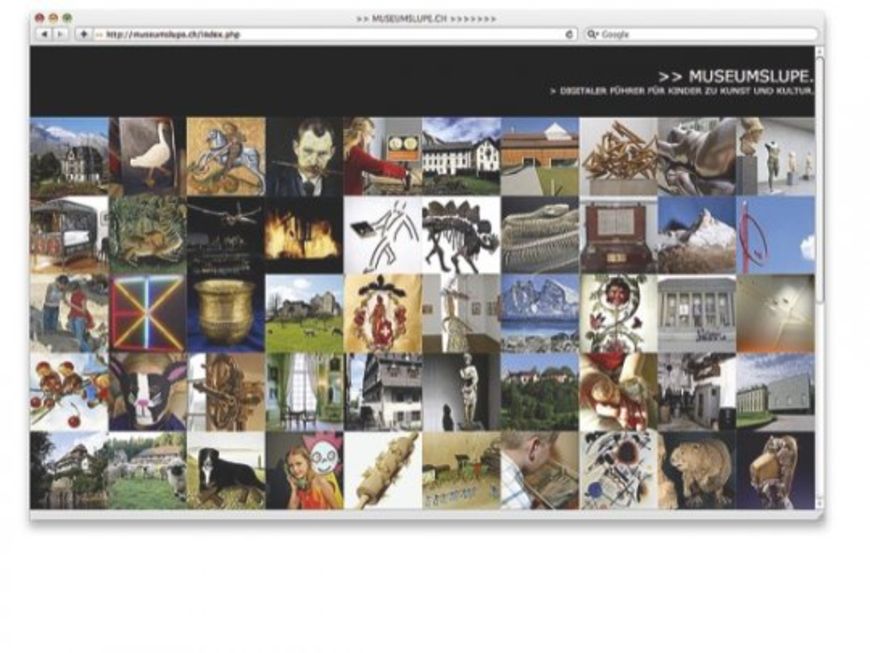Viewport: 870px width, 653px height.
Task: Open the Swiss cross coat of arms thumbnail
Action: pyautogui.click(x=383, y=313)
